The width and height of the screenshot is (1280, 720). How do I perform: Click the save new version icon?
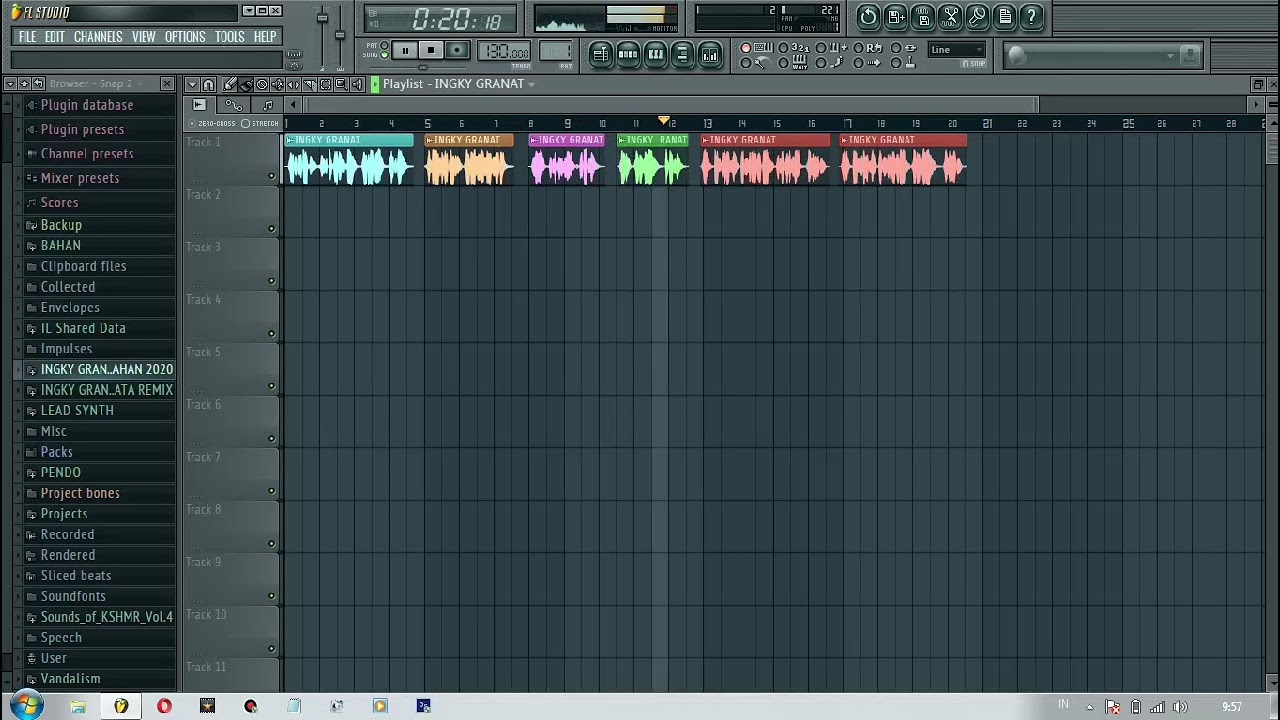(896, 17)
